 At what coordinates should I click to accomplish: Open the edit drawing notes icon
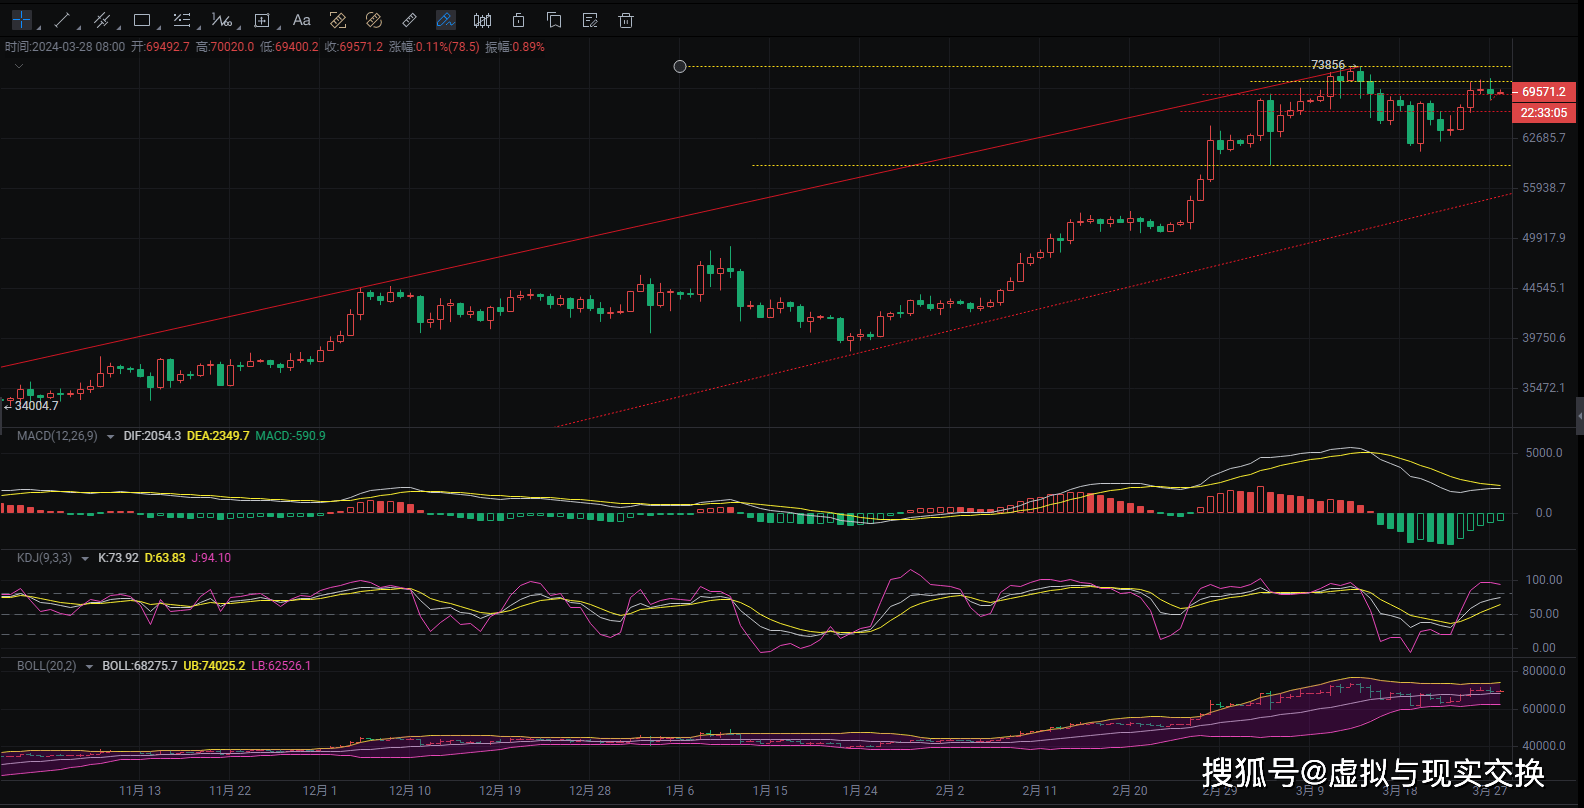click(590, 20)
